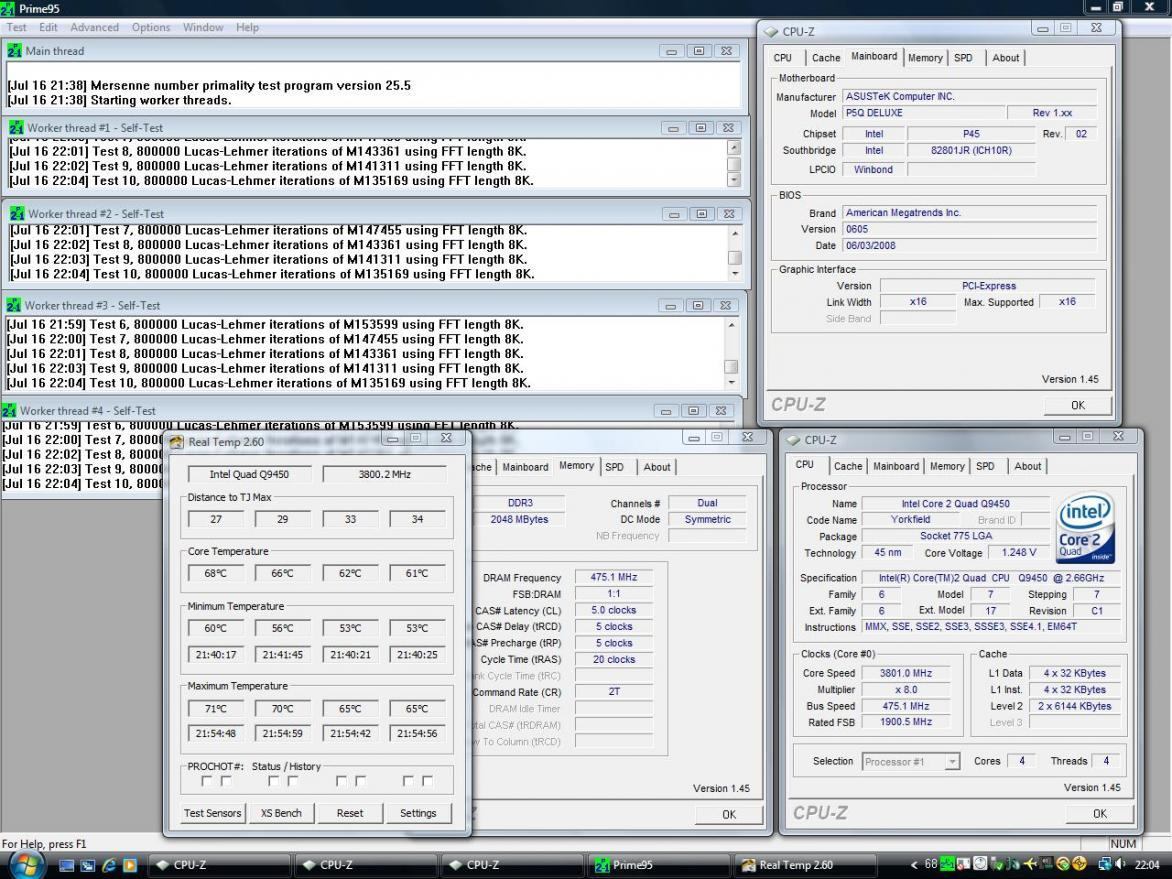Click the scroll-up arrow in Worker thread #1
Screen dimensions: 1172x879
pos(734,147)
